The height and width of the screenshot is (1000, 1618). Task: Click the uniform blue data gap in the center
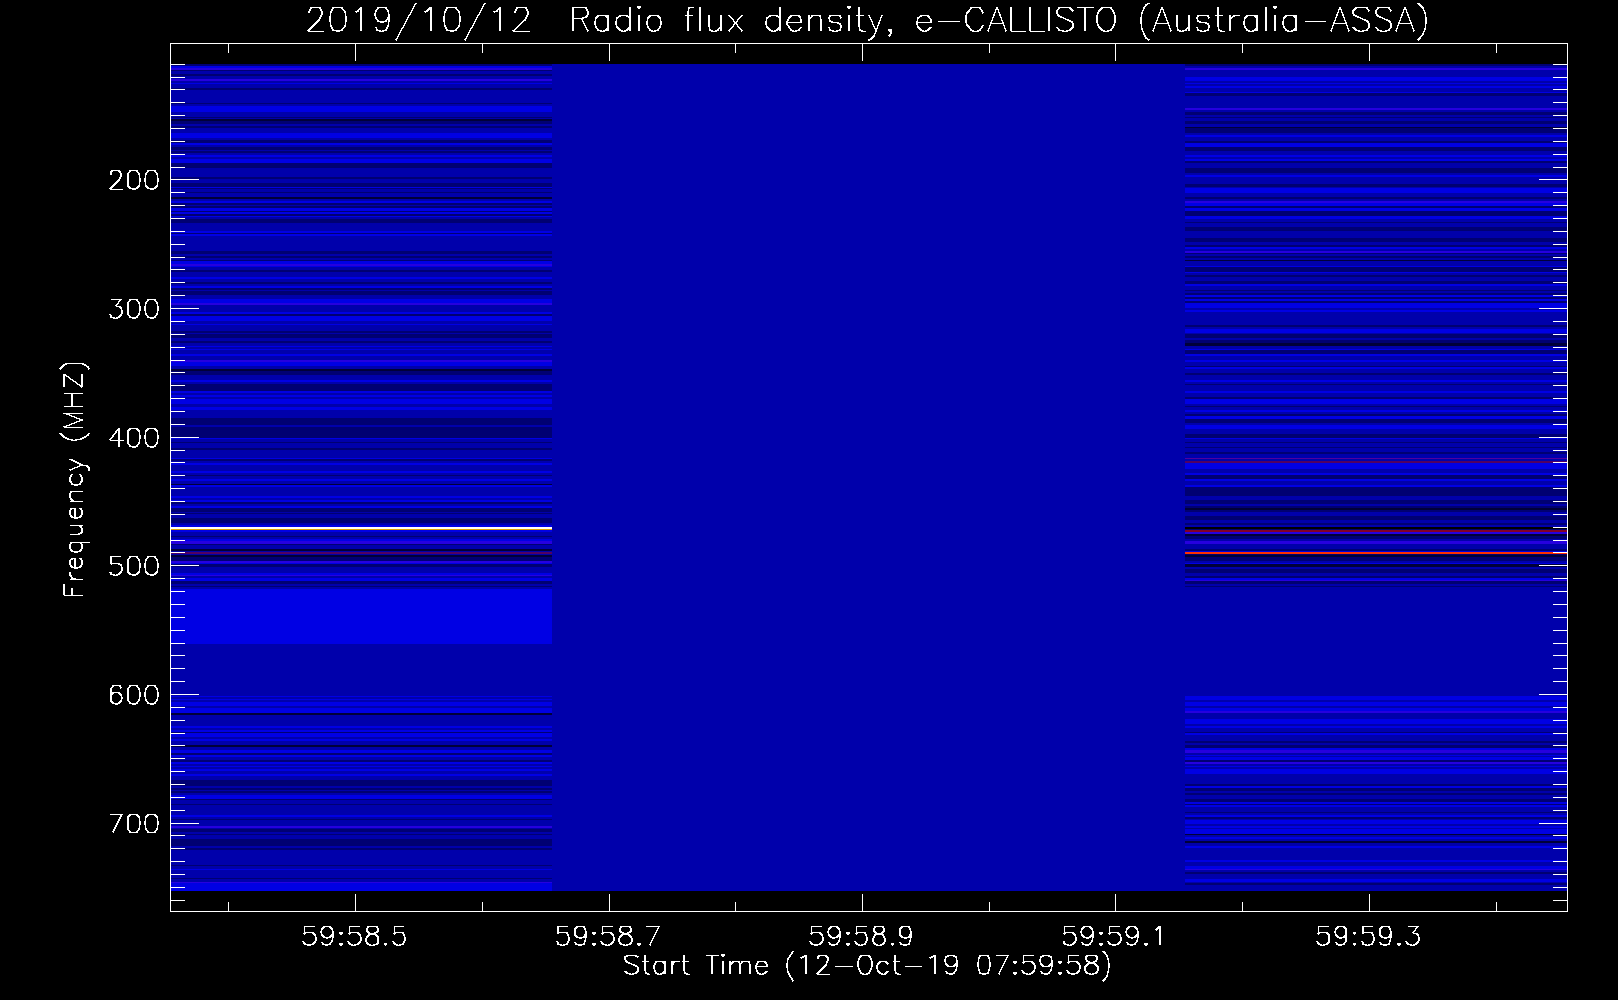pos(868,477)
